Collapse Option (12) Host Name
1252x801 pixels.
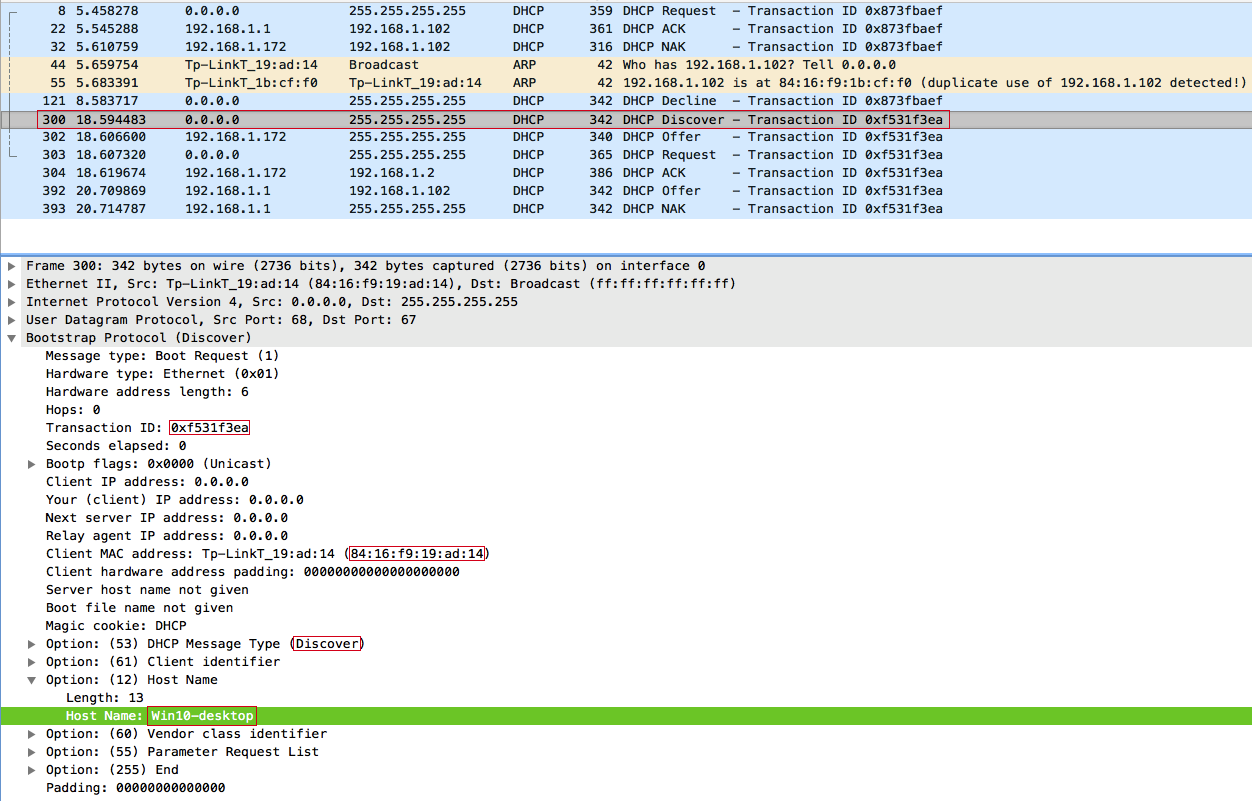pyautogui.click(x=32, y=680)
